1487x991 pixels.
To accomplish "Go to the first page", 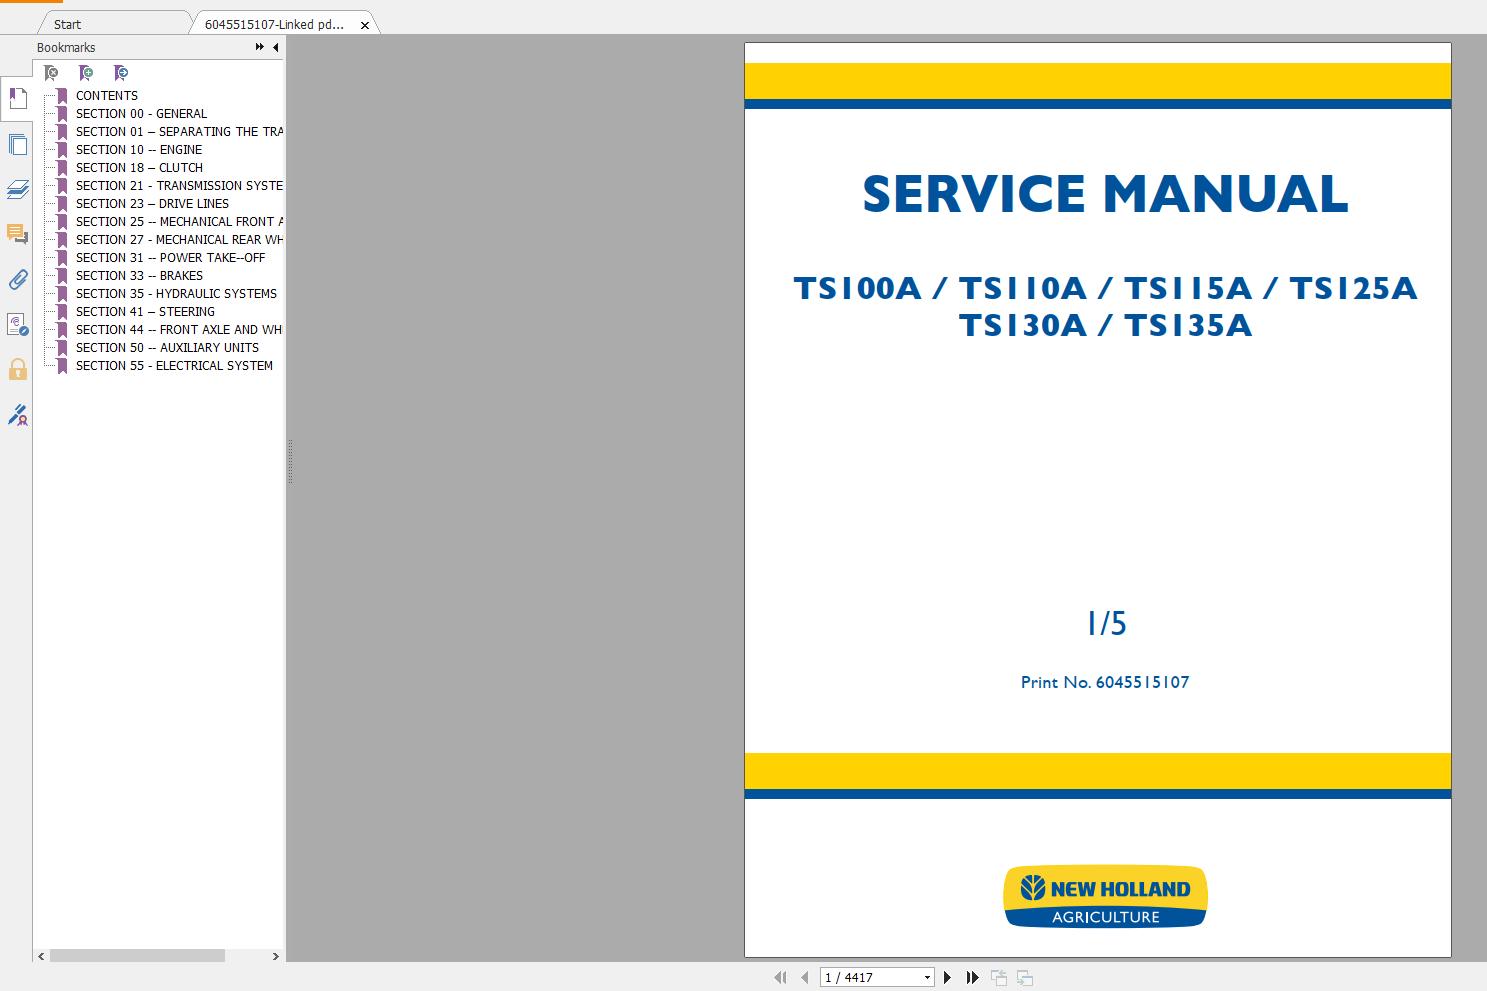I will (780, 977).
